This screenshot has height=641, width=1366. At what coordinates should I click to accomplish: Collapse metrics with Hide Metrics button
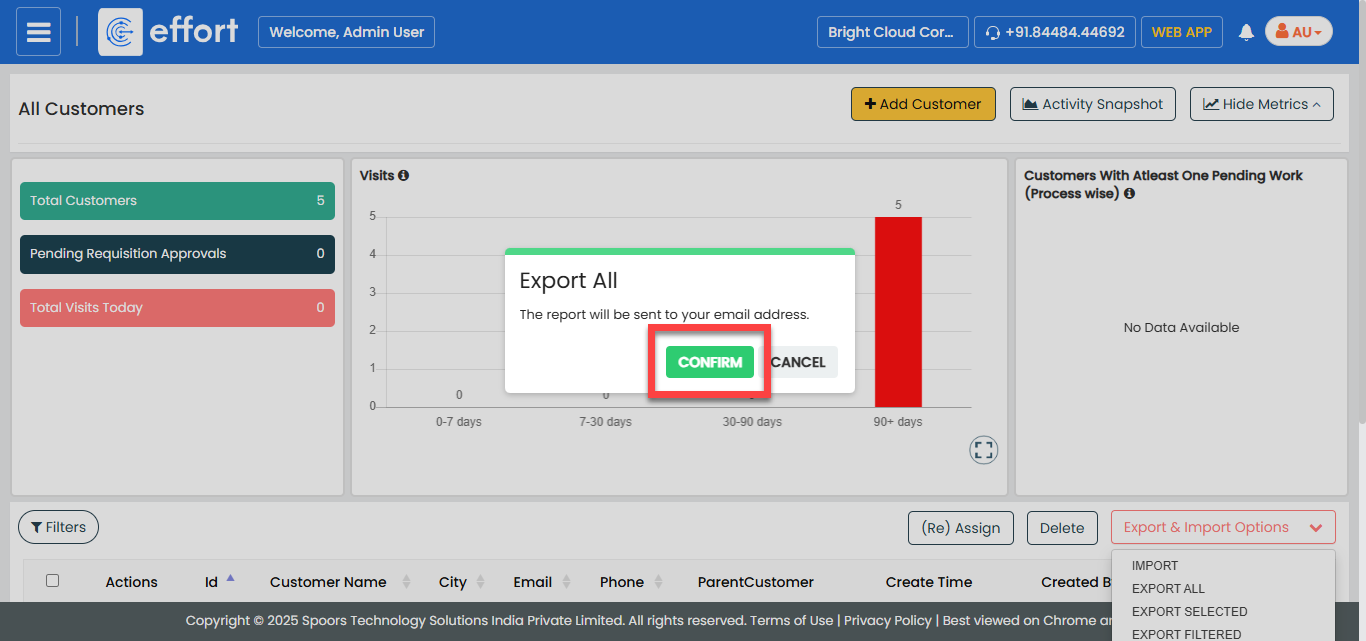coord(1261,104)
